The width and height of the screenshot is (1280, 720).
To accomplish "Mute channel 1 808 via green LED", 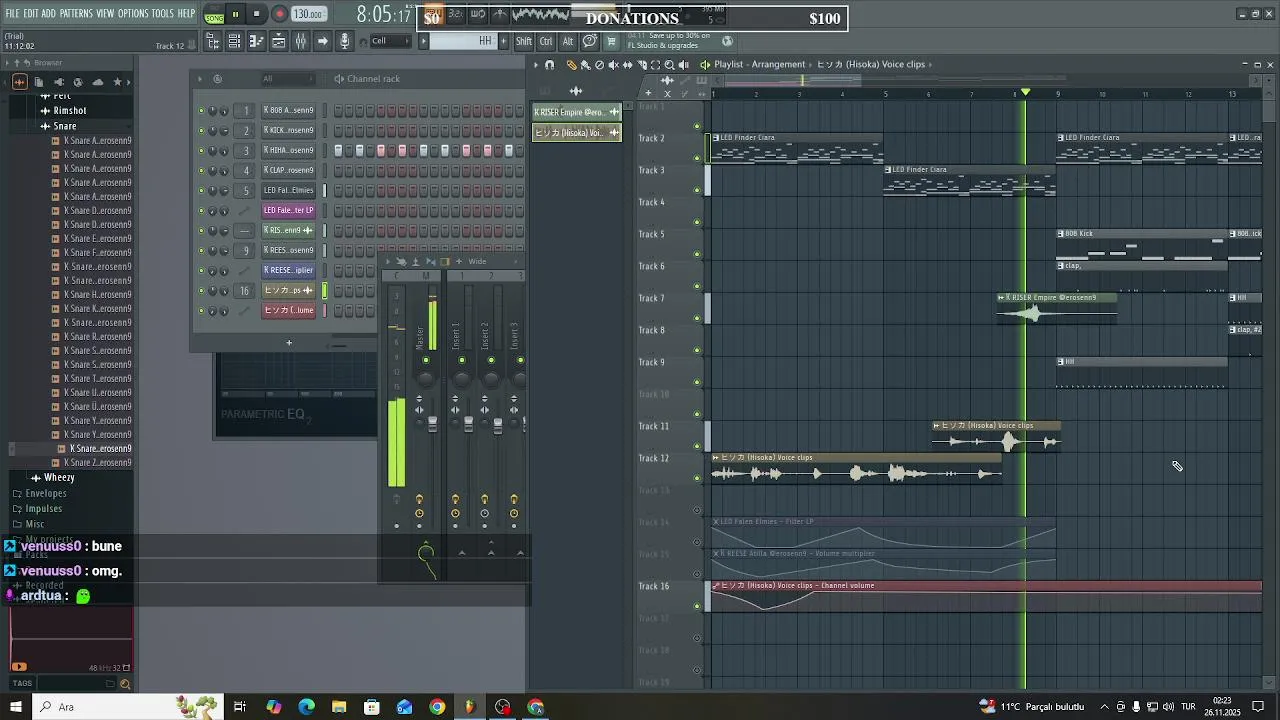I will [x=201, y=111].
